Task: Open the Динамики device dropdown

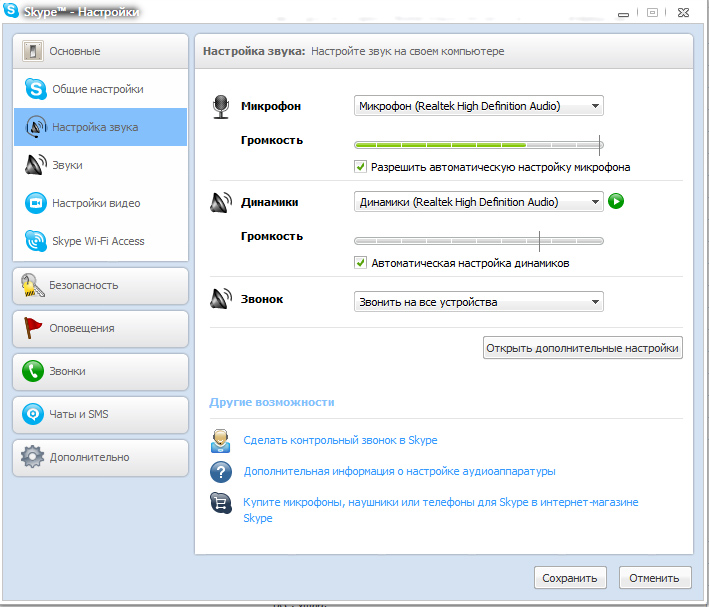Action: 478,202
